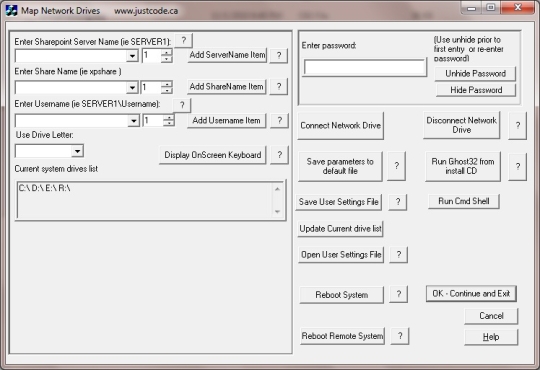Click Add Username Item button
This screenshot has width=540, height=370.
click(x=226, y=121)
